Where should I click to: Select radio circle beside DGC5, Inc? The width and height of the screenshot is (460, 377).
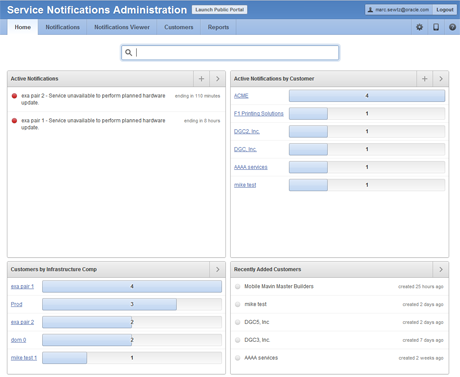click(237, 322)
